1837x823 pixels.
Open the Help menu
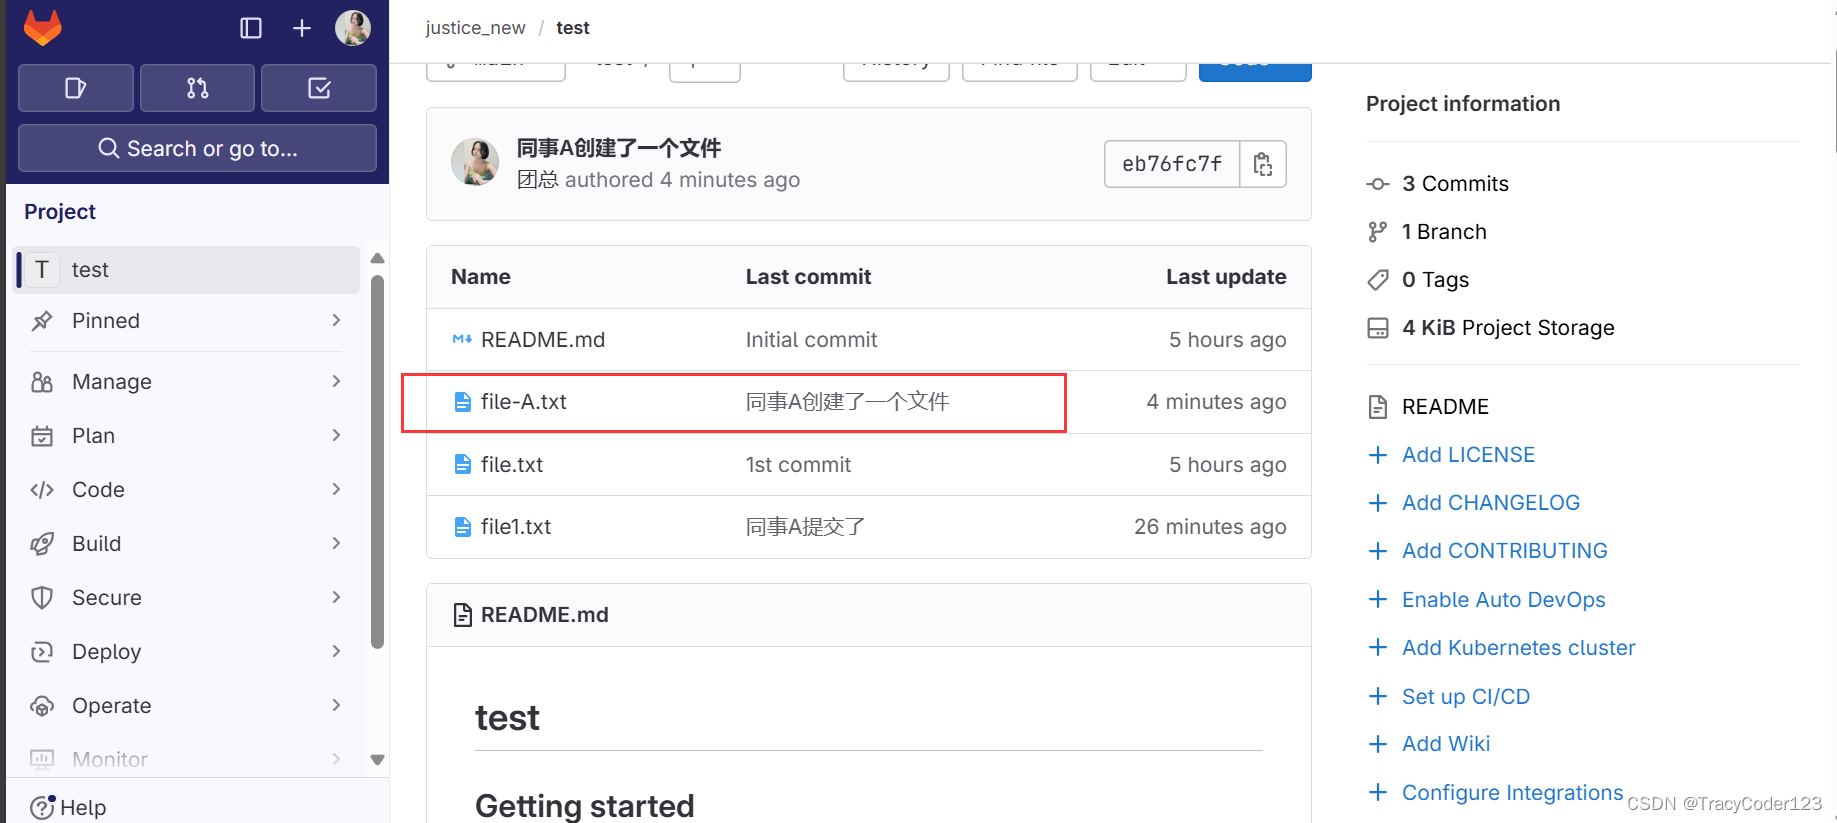[x=68, y=807]
